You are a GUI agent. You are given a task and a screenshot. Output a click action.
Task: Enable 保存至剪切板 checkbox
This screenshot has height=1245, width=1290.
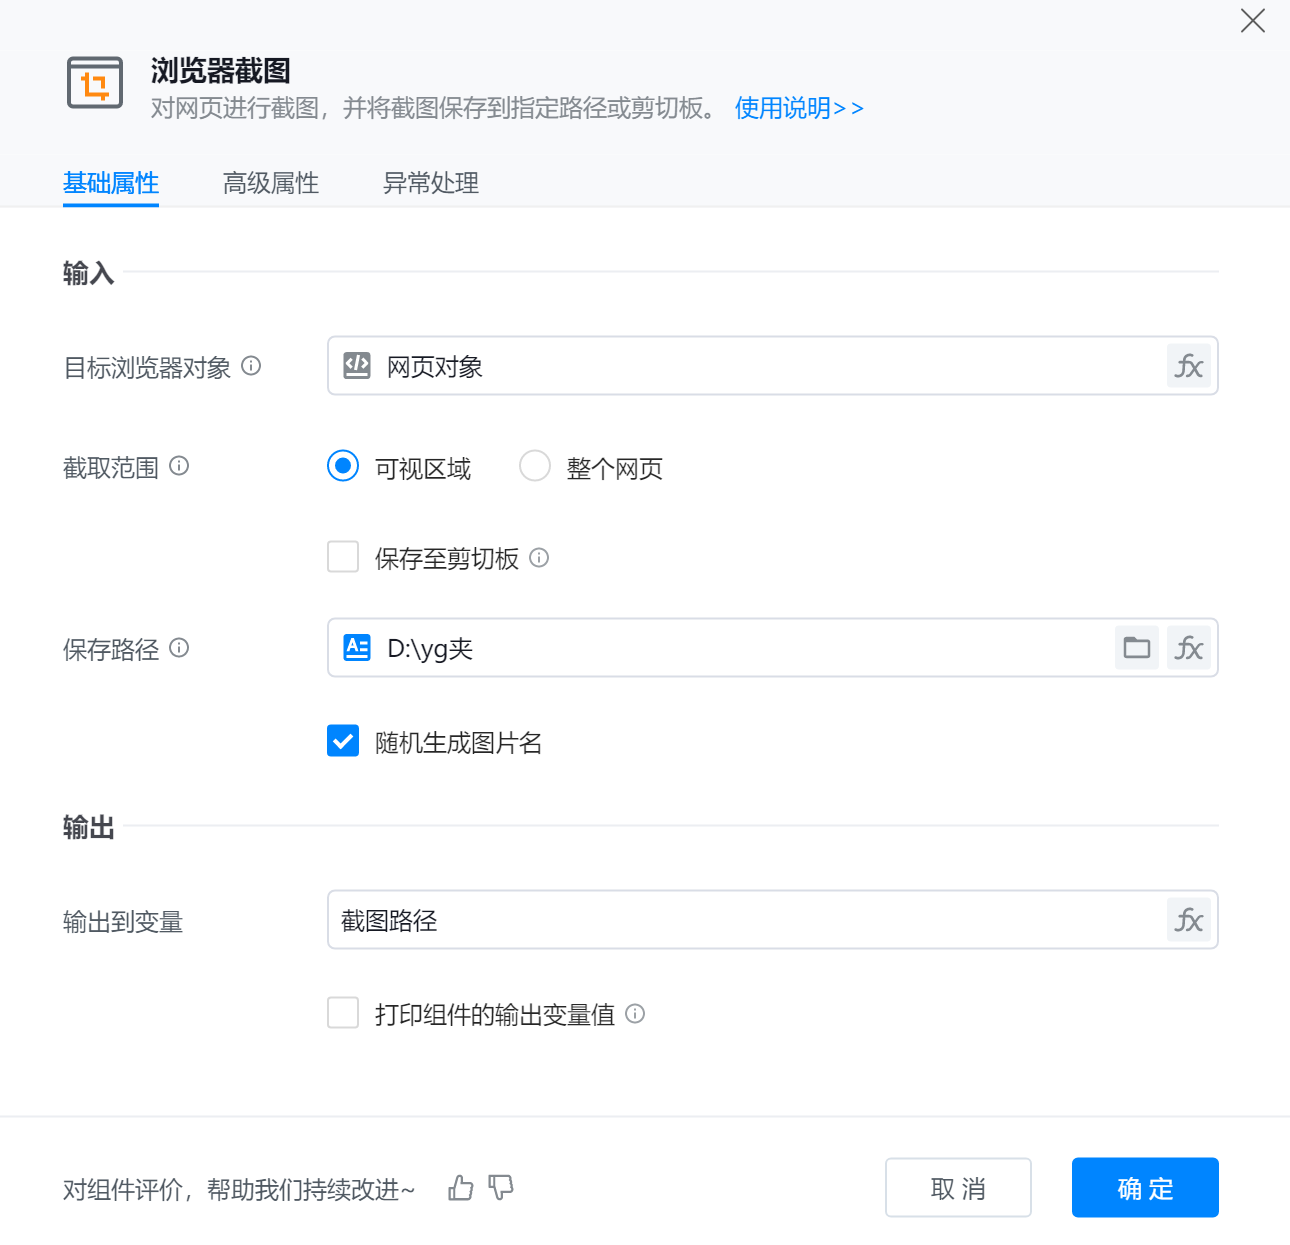(x=343, y=557)
